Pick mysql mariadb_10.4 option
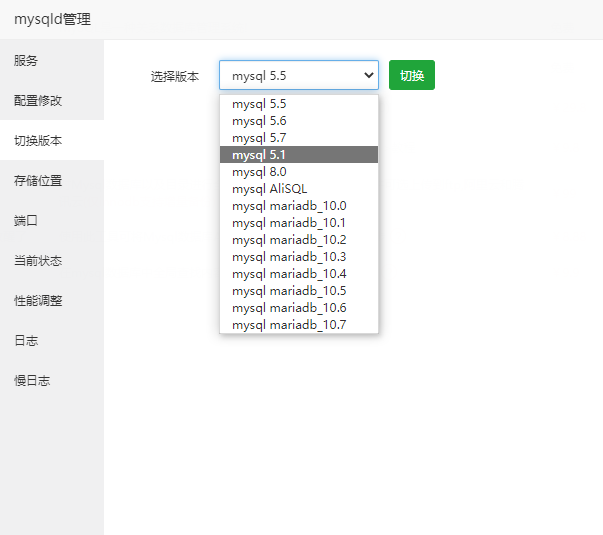603x535 pixels. coord(299,274)
